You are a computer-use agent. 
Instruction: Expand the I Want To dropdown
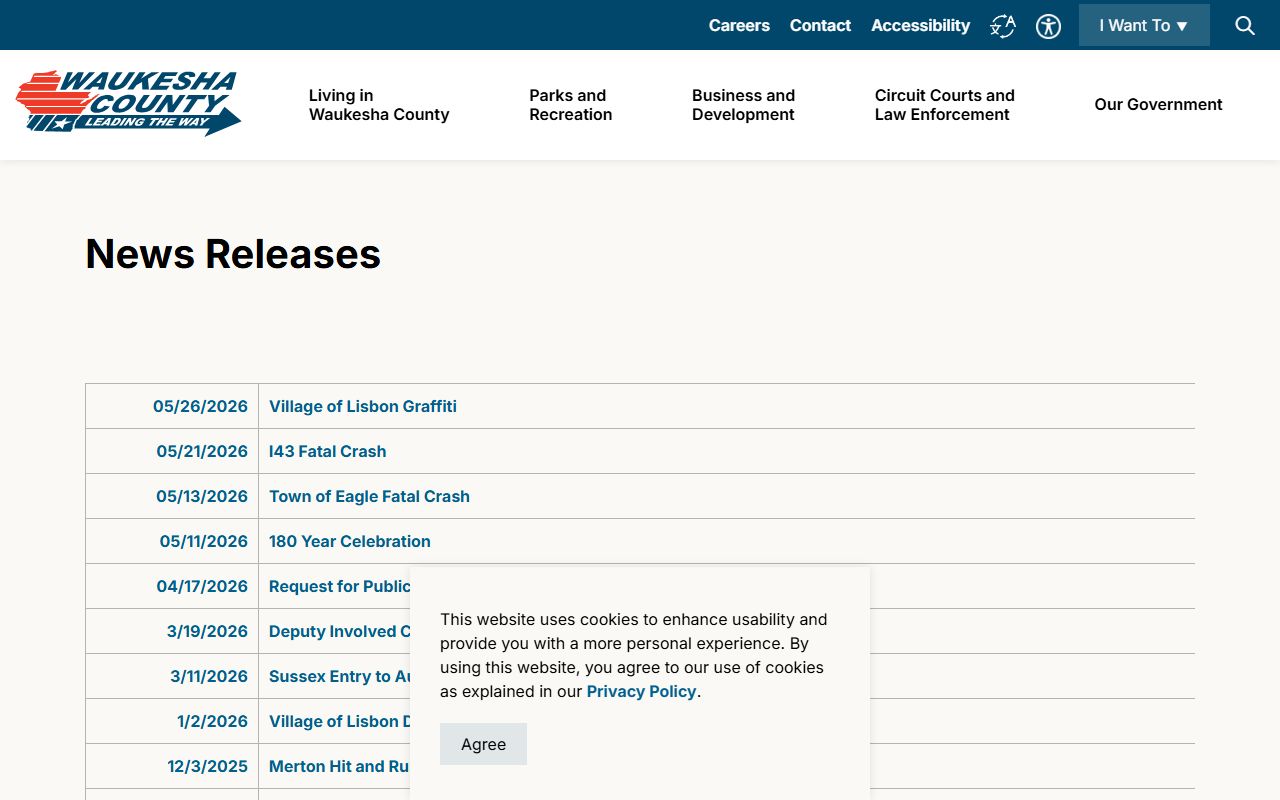[1144, 25]
